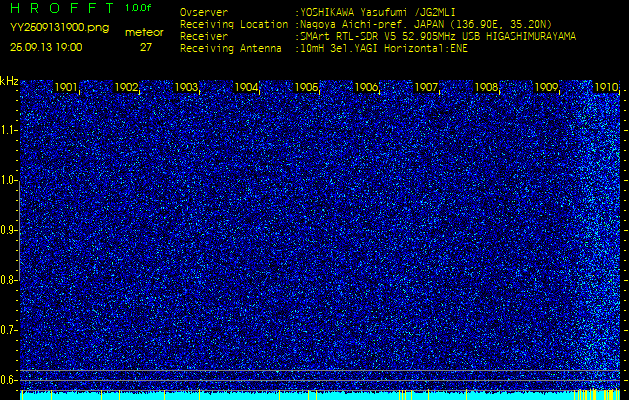Click the kHz axis unit label
Viewport: 629px width, 400px height.
click(9, 81)
